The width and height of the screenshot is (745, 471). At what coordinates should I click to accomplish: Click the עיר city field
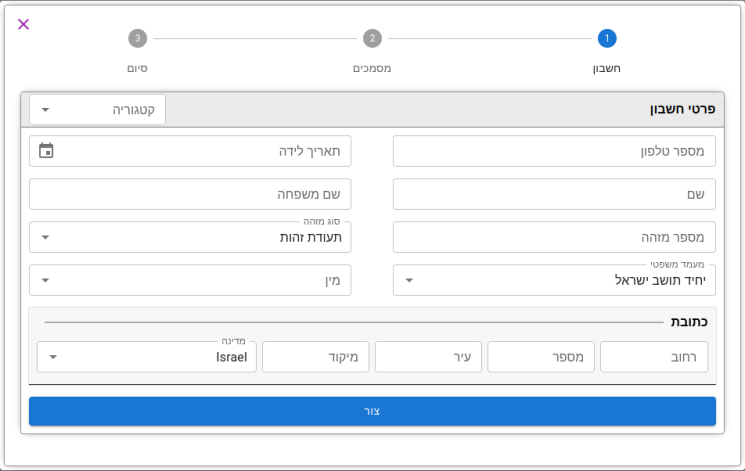[428, 357]
